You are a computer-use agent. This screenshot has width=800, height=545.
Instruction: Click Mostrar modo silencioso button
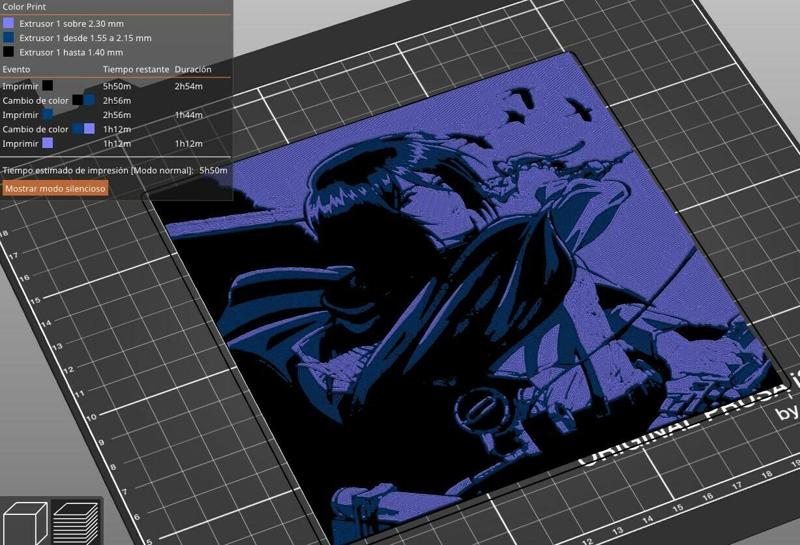(x=55, y=188)
